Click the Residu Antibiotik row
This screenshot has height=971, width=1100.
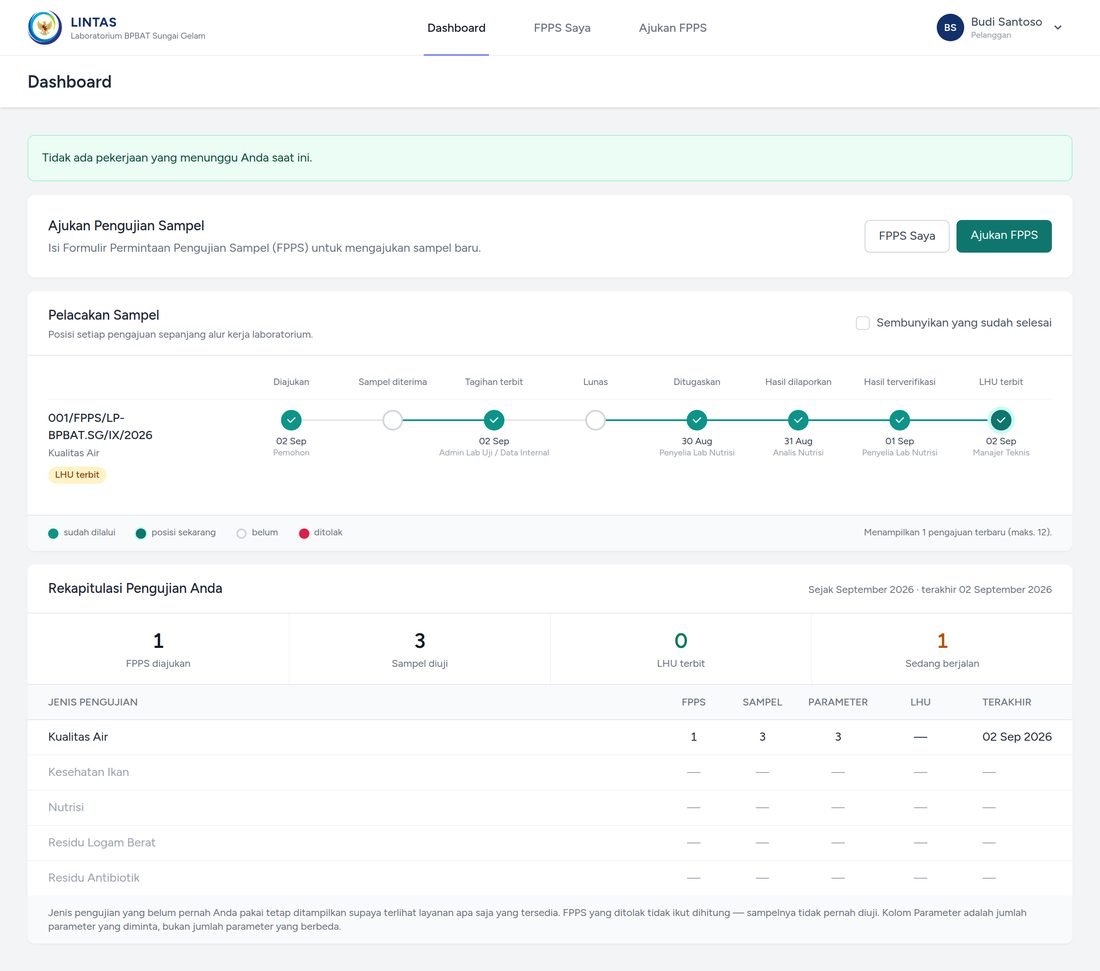(x=550, y=878)
